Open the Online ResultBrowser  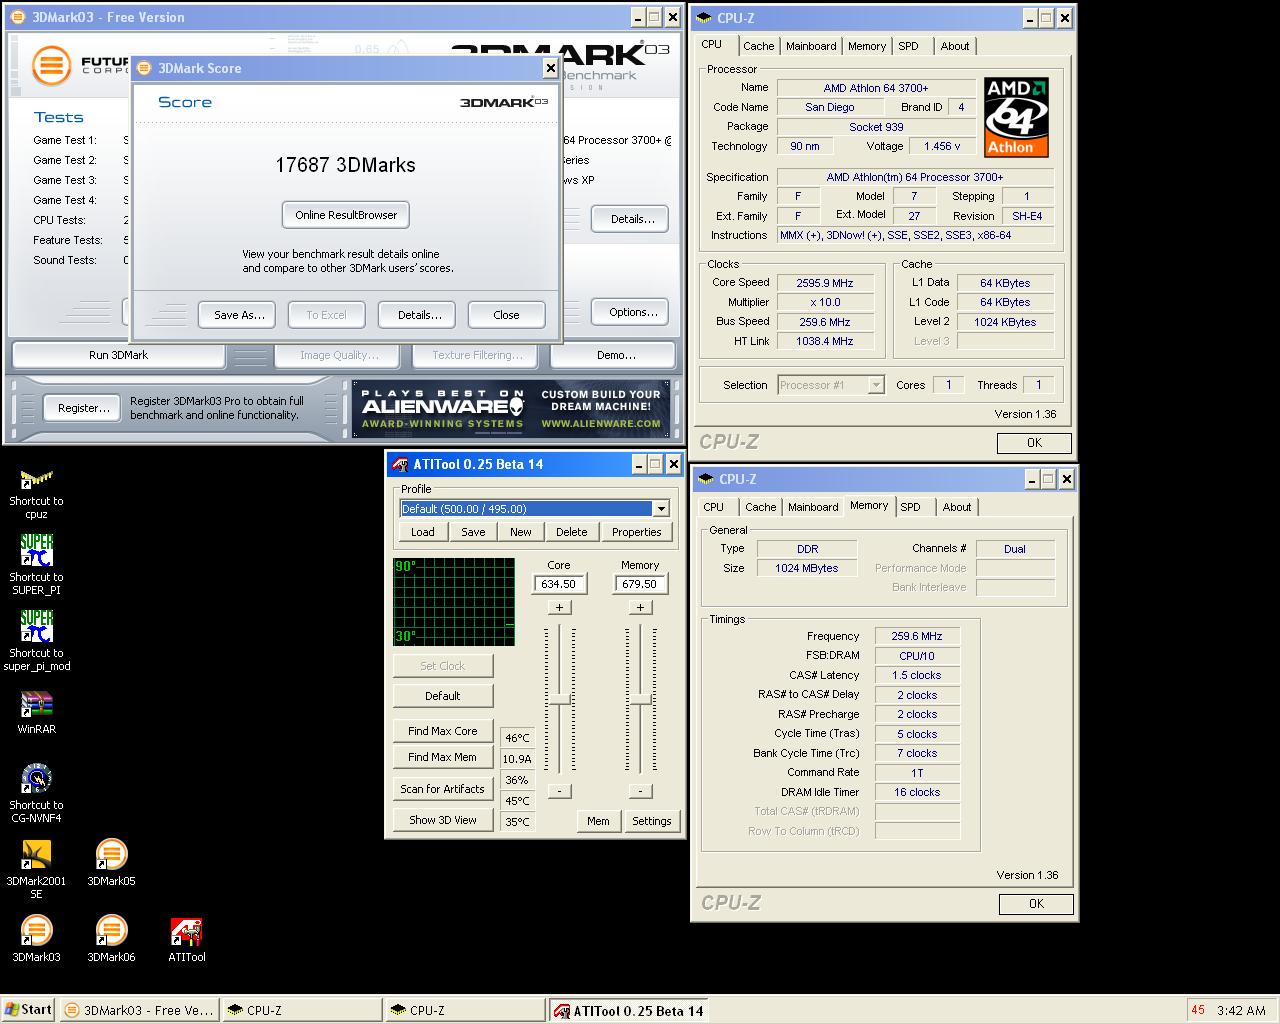coord(346,215)
